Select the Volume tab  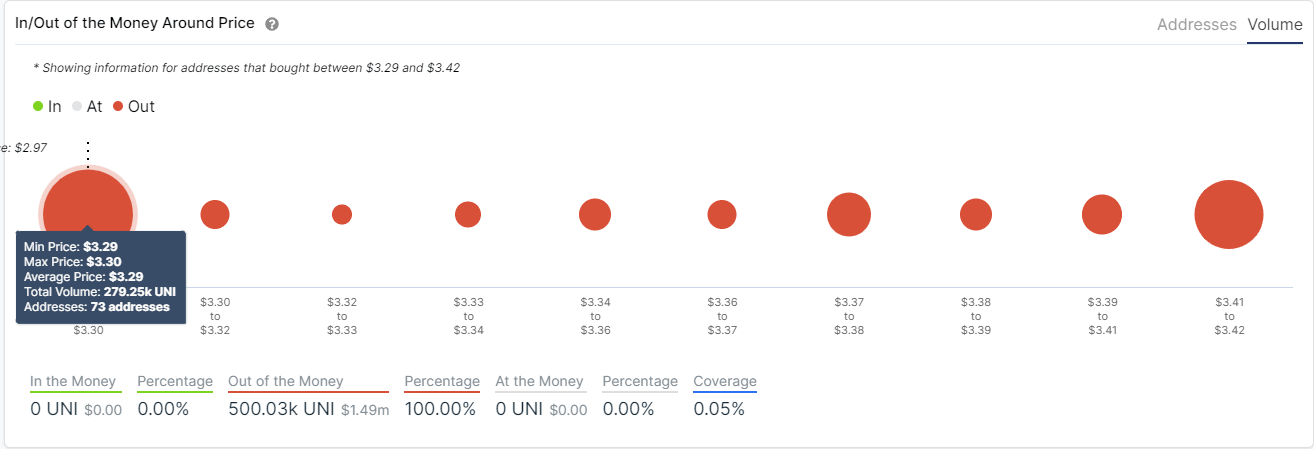tap(1274, 25)
